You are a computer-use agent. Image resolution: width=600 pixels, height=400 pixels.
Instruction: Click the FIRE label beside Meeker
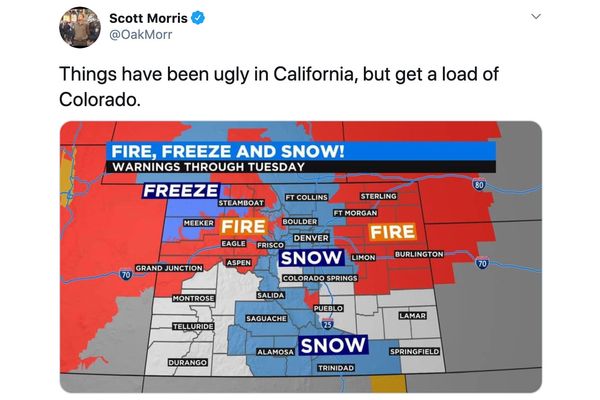[242, 227]
